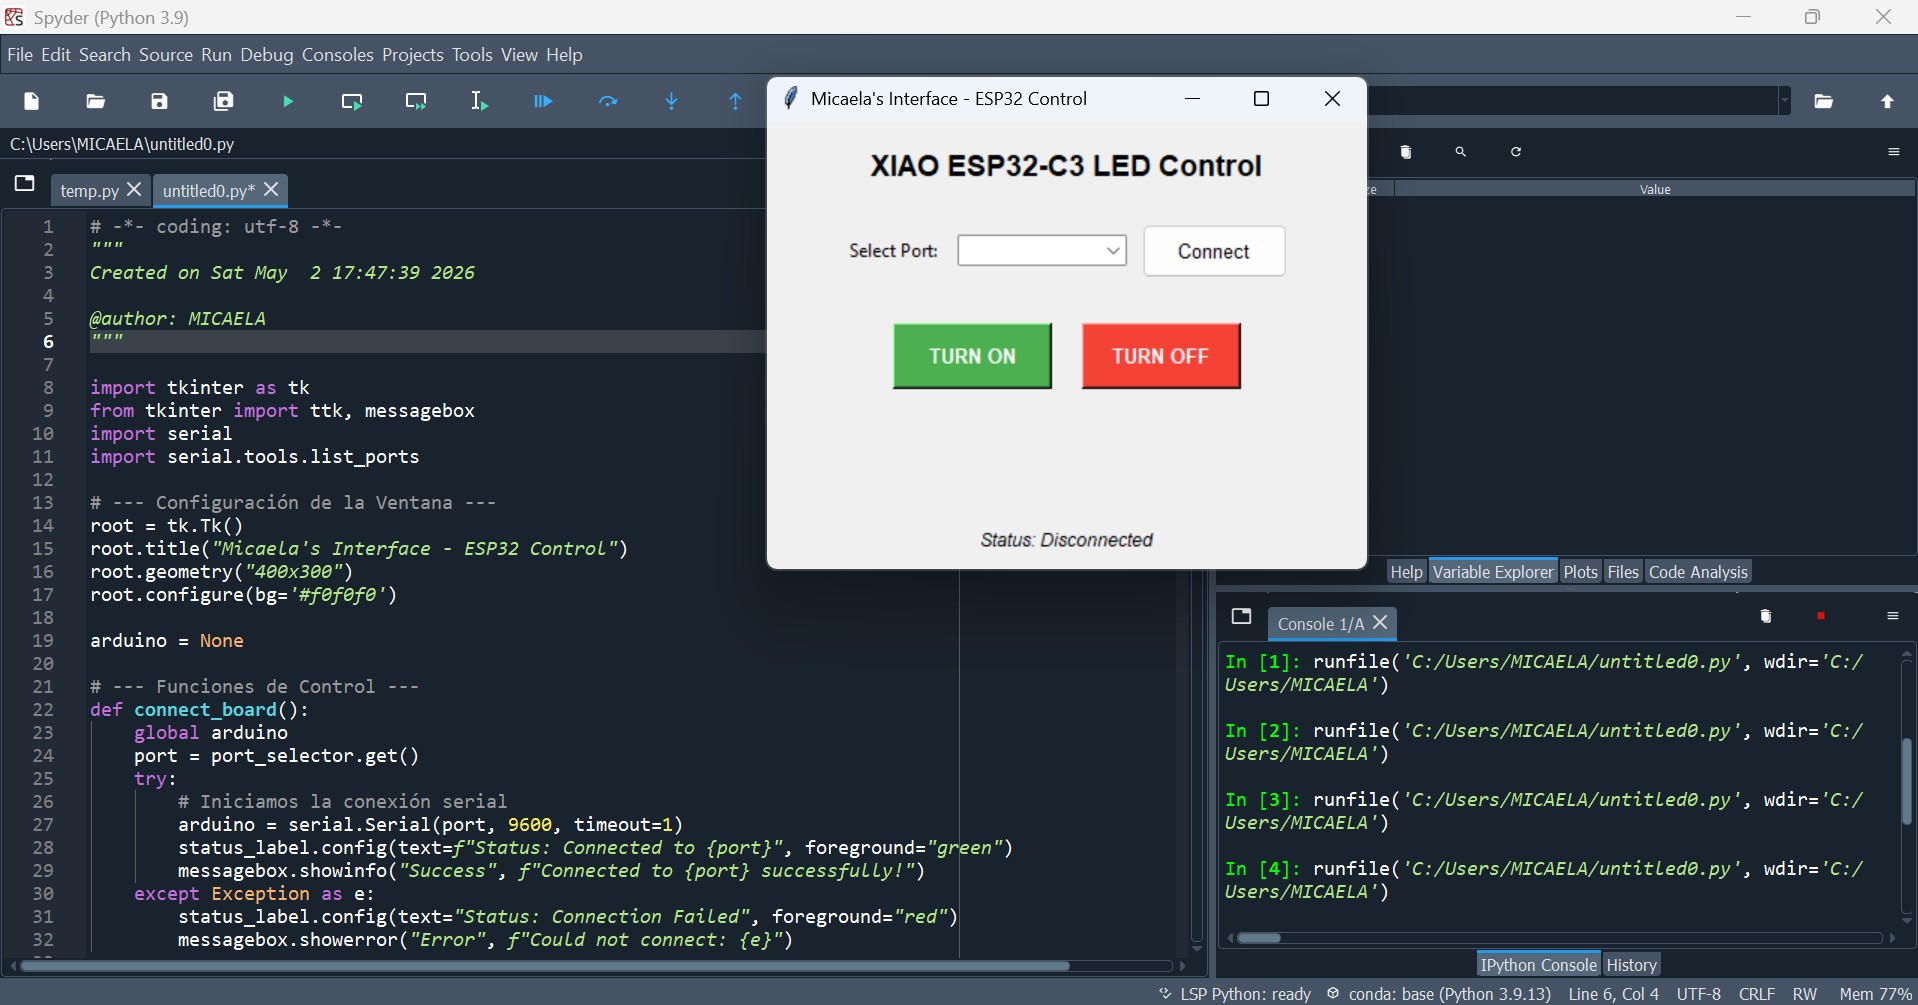Open the Tools menu

click(472, 55)
